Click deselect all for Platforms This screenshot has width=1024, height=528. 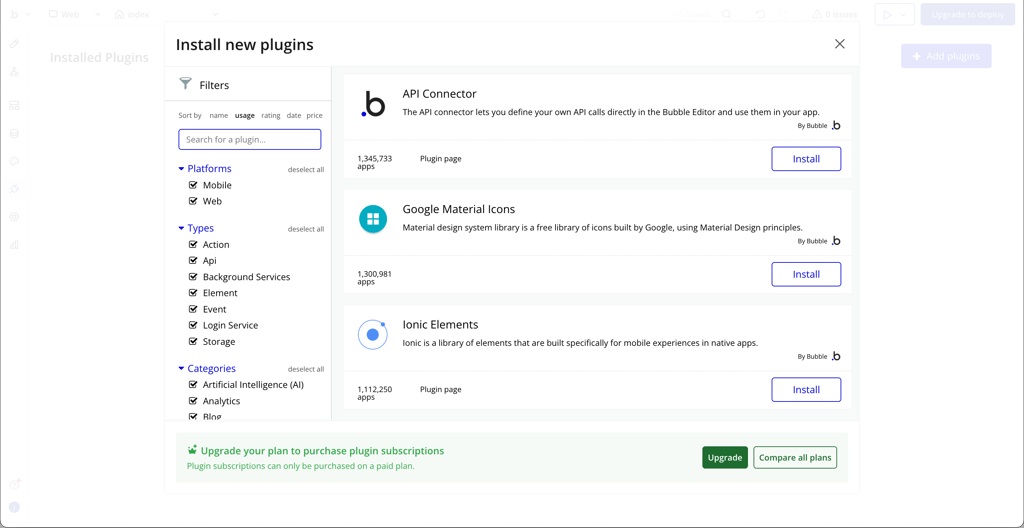tap(306, 169)
